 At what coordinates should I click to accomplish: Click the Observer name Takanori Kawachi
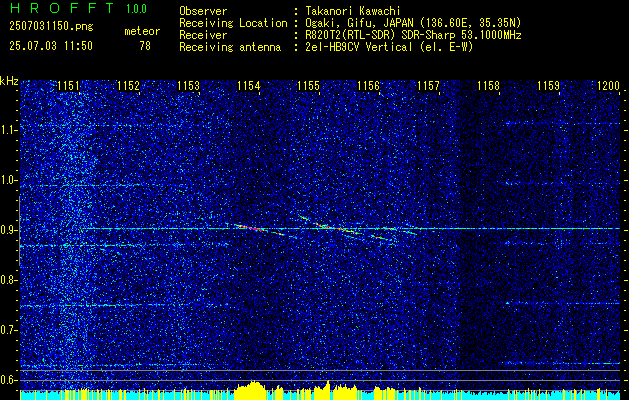pos(352,12)
